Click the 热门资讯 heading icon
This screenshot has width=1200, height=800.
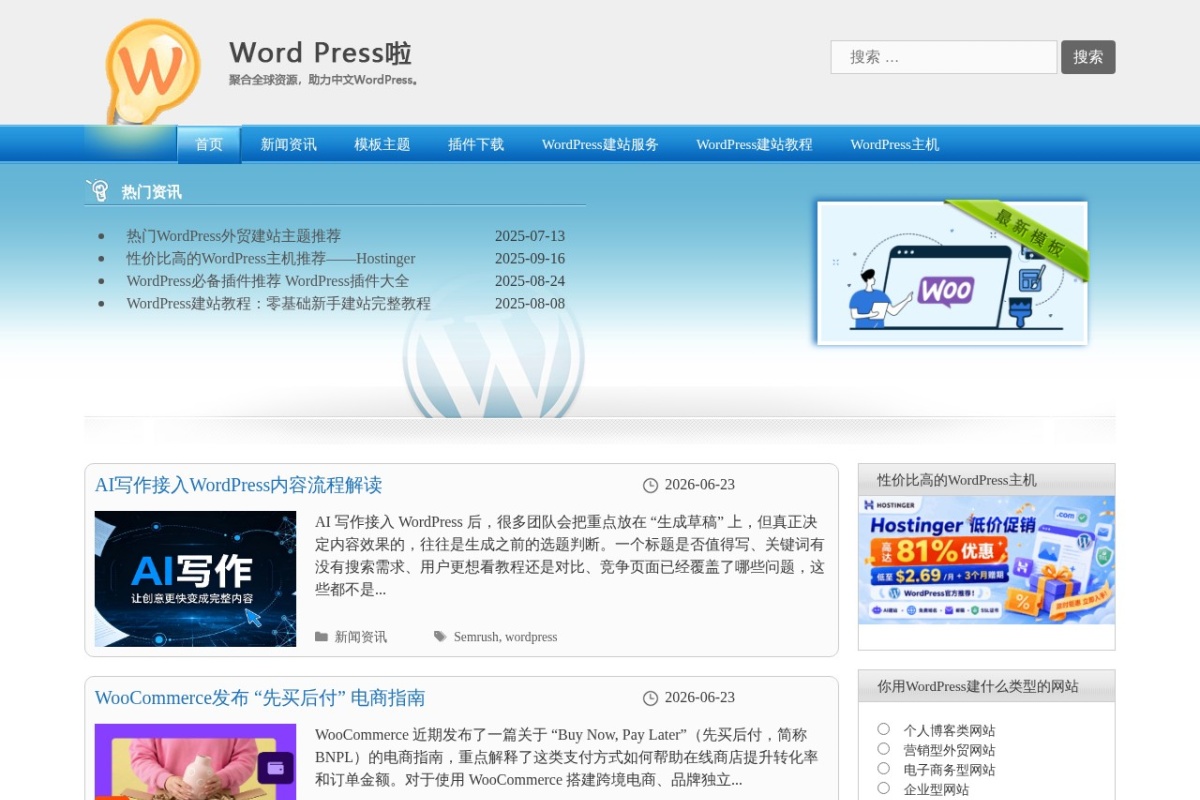coord(97,190)
